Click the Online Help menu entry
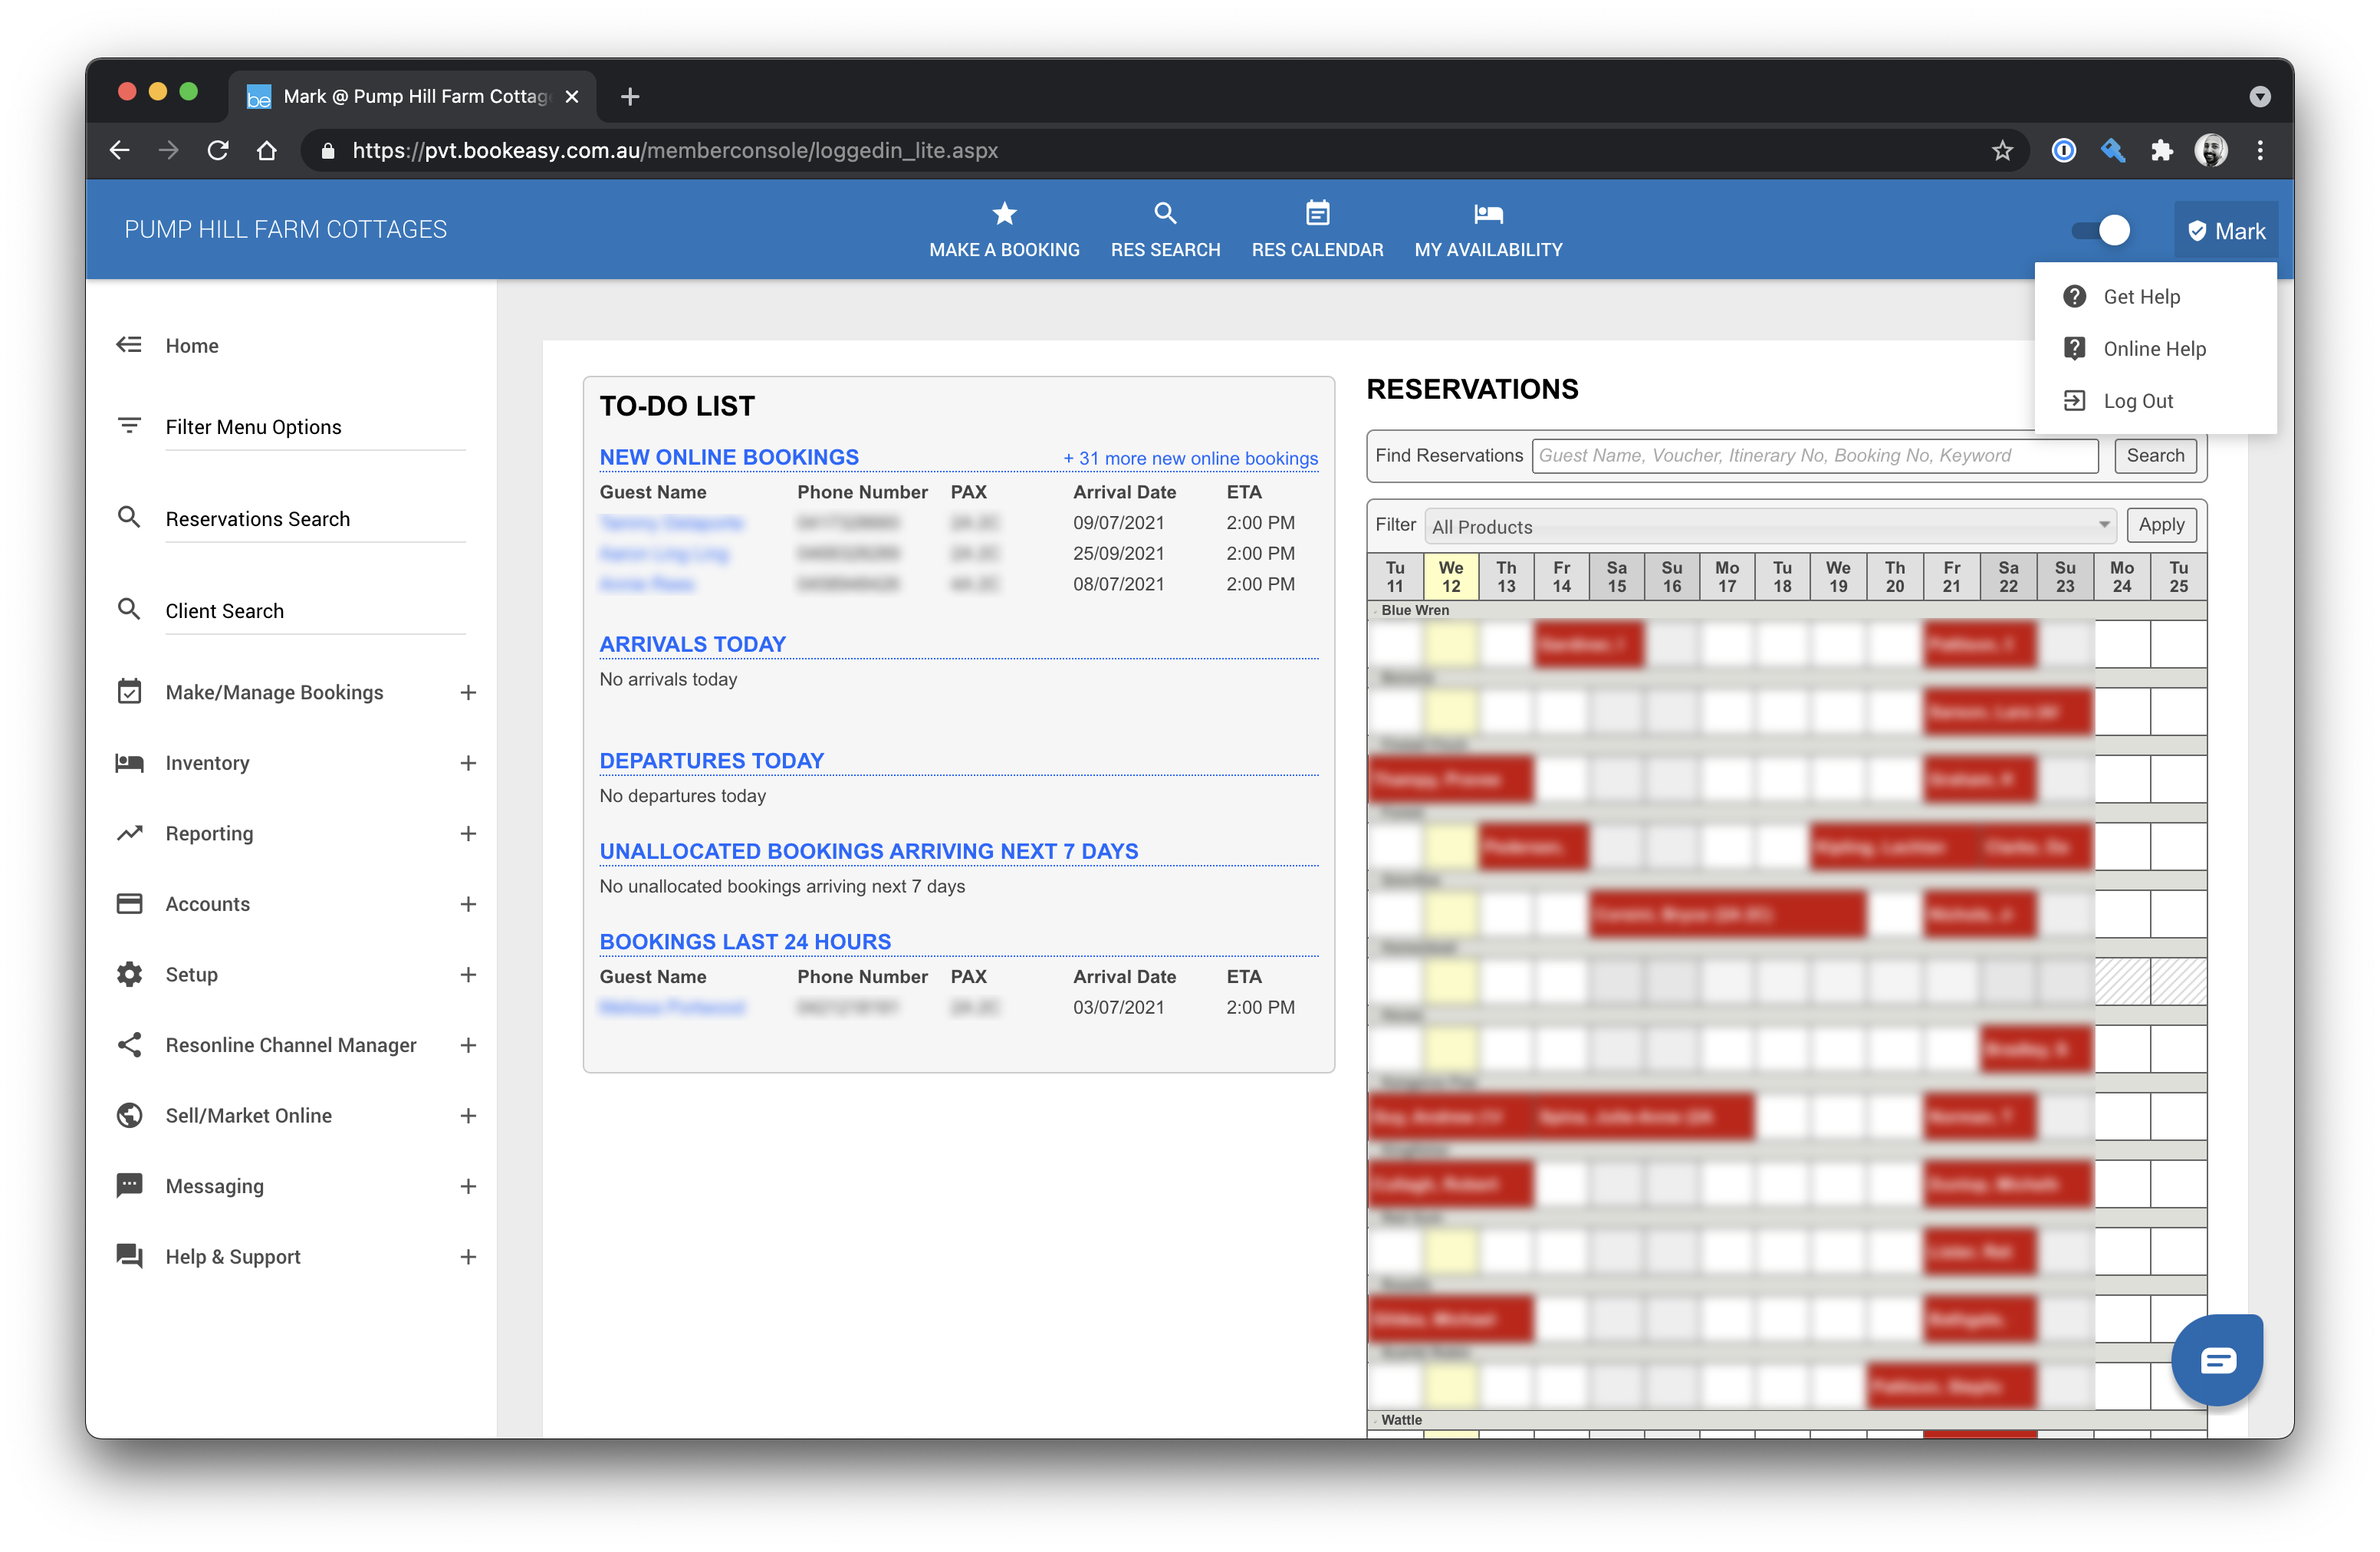The image size is (2380, 1552). tap(2155, 349)
